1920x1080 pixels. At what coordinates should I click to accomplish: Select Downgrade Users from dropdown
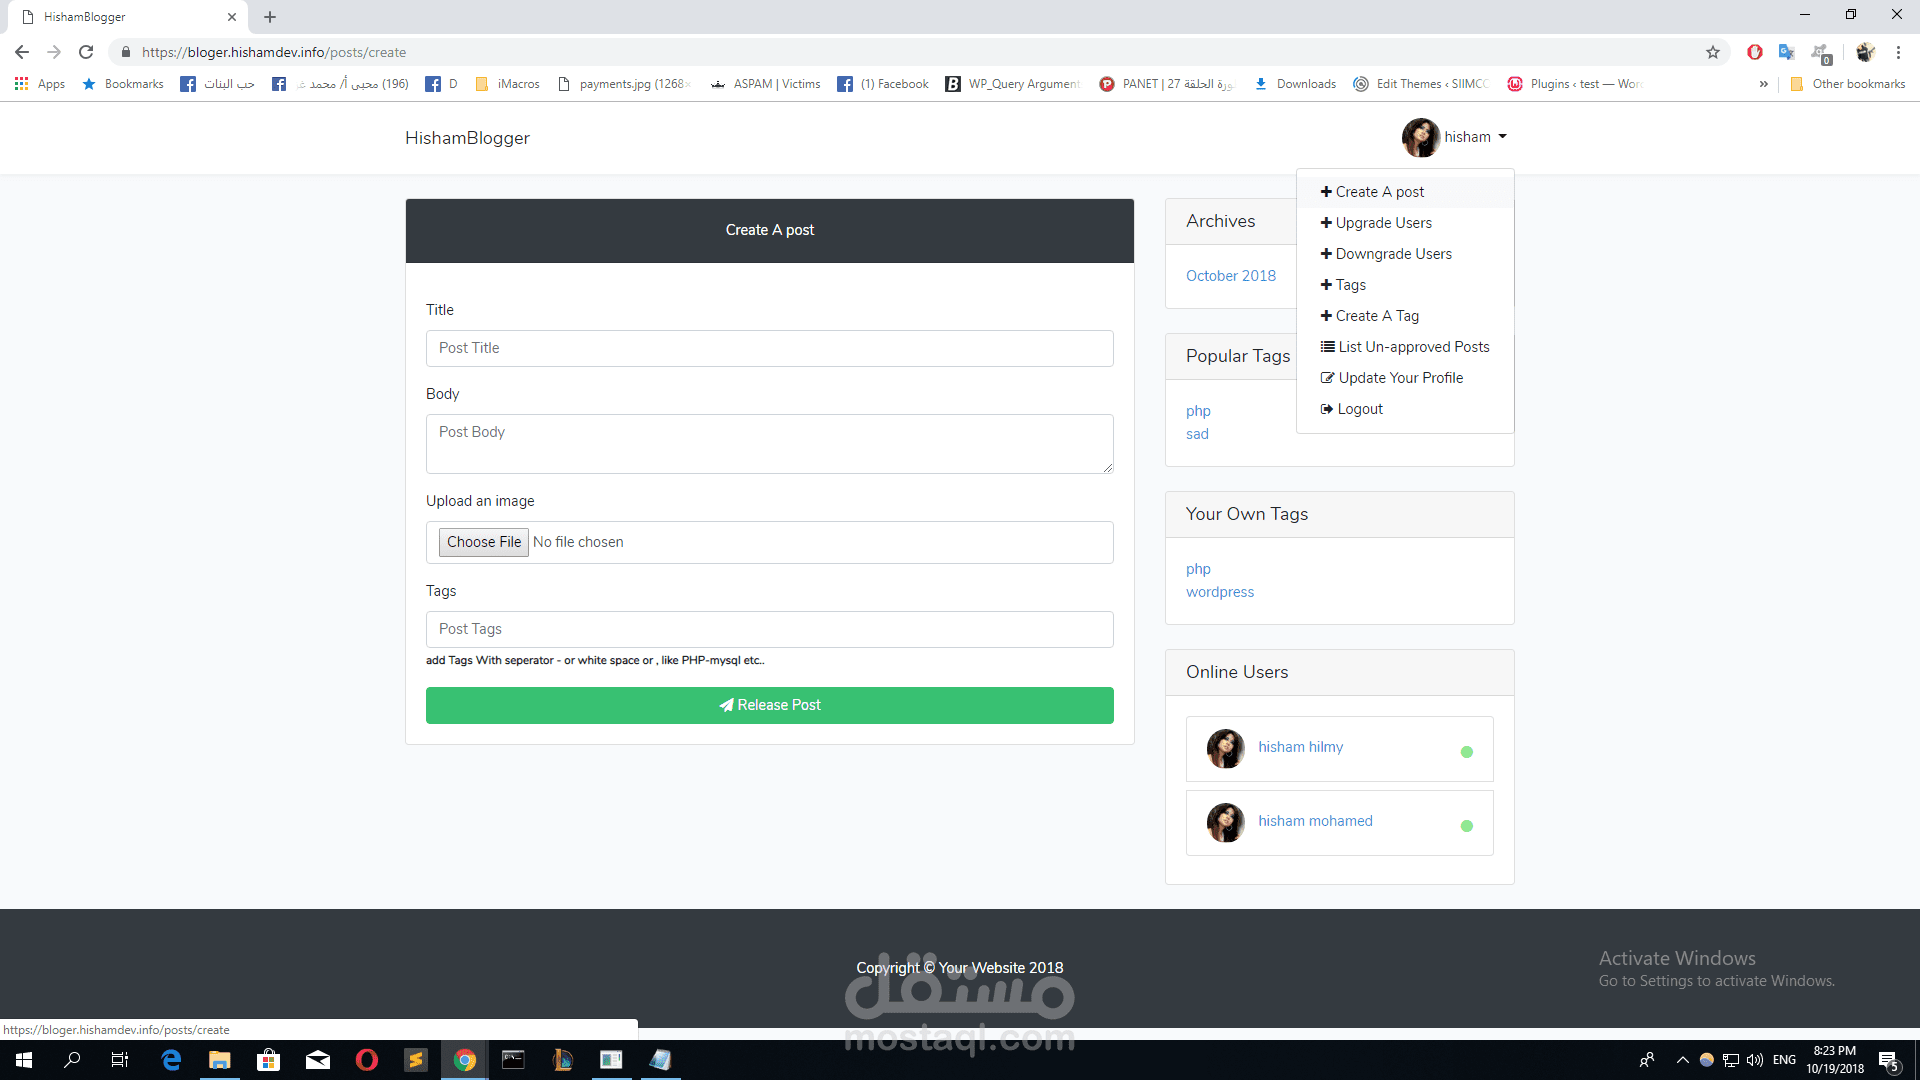point(1404,254)
